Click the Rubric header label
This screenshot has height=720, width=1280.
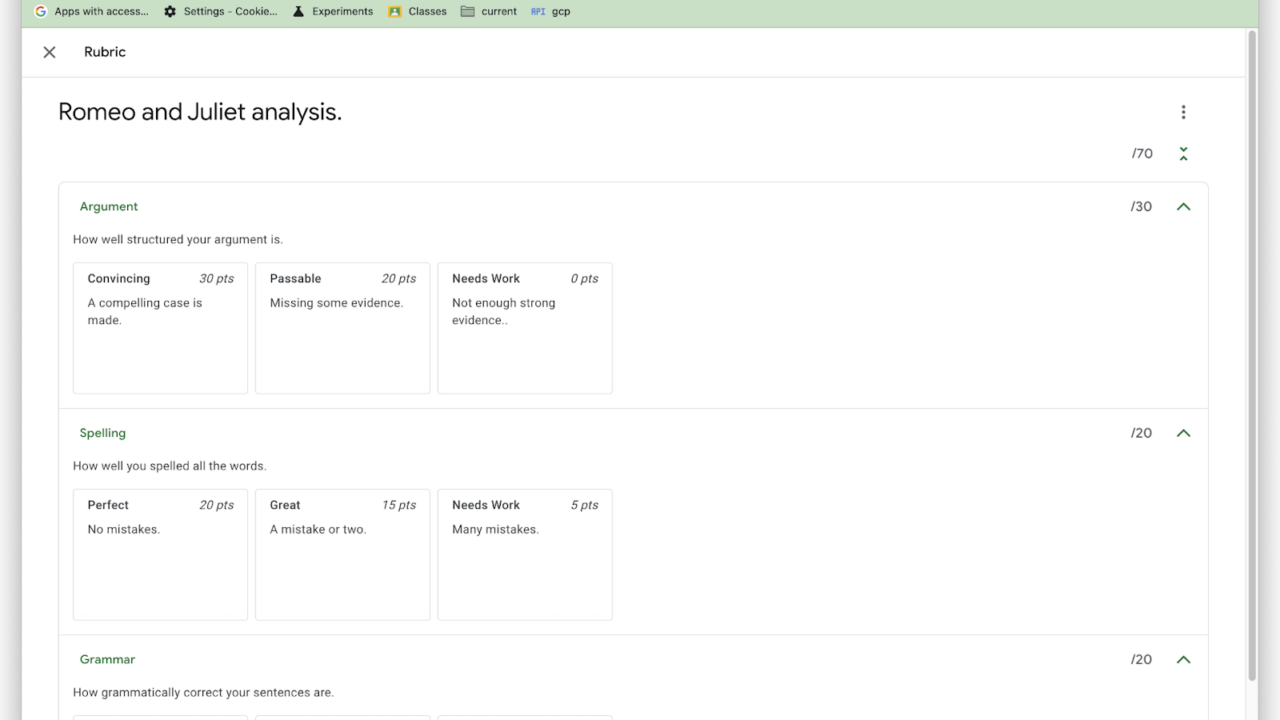(105, 52)
